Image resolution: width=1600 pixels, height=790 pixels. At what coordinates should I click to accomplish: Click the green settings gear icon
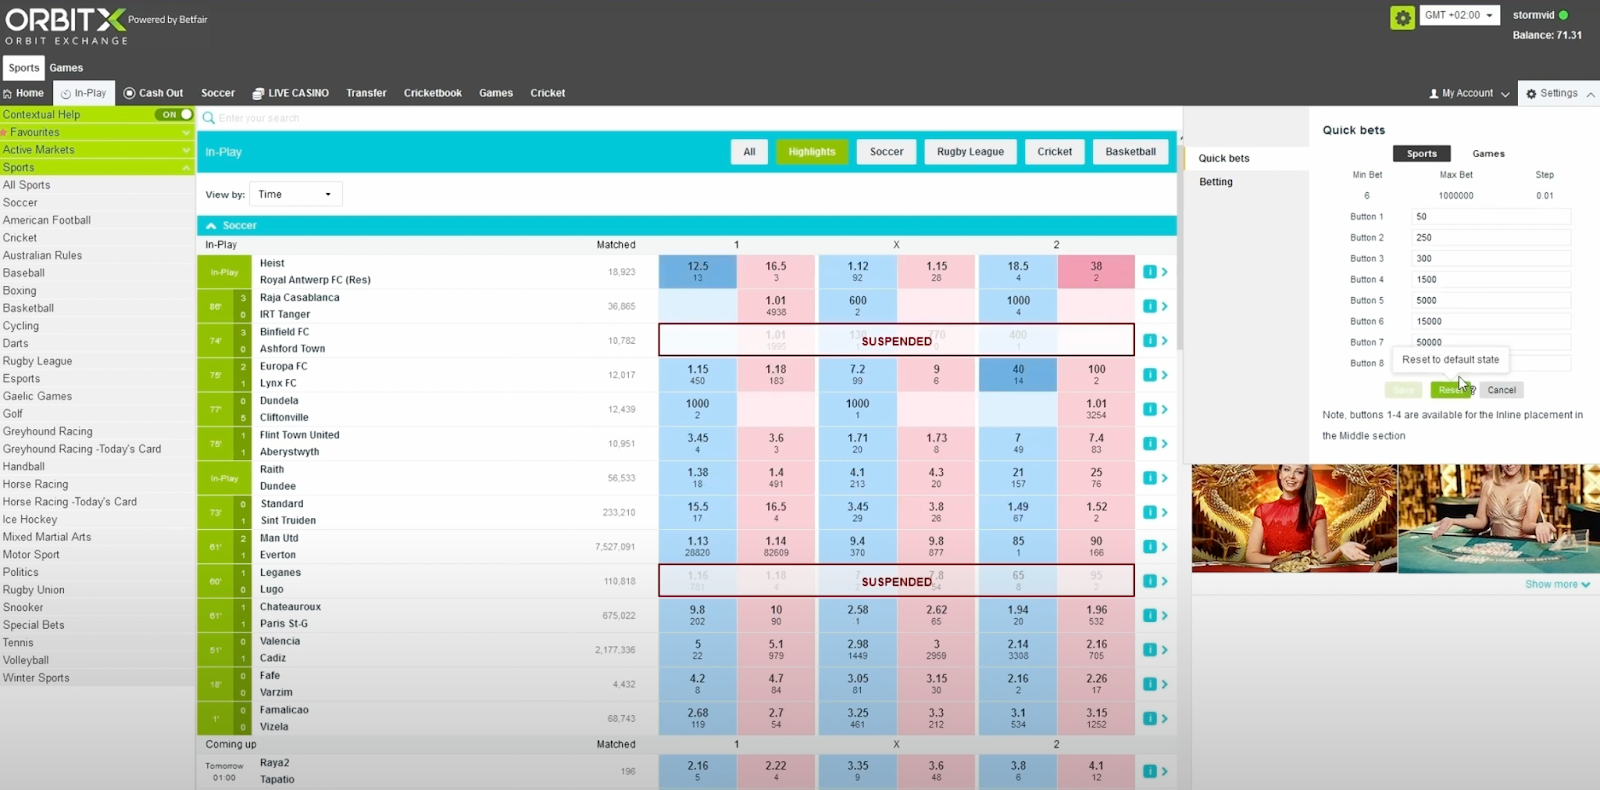point(1402,17)
